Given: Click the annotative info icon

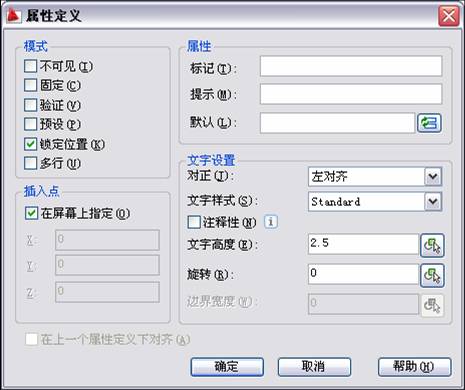Looking at the screenshot, I should [x=271, y=222].
